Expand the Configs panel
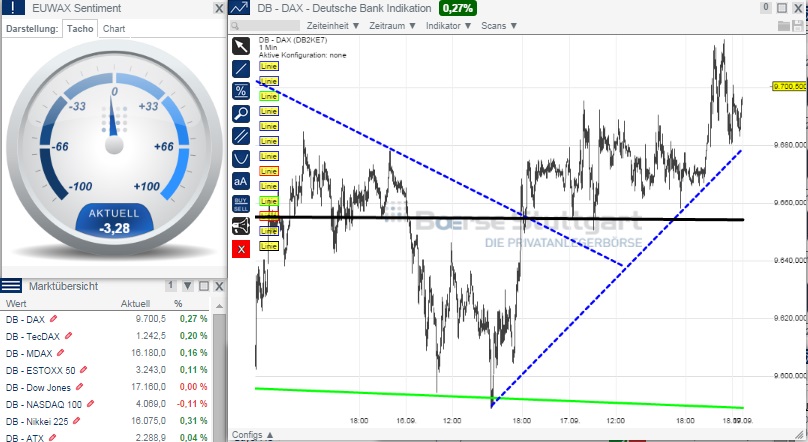The width and height of the screenshot is (808, 442). [x=252, y=435]
